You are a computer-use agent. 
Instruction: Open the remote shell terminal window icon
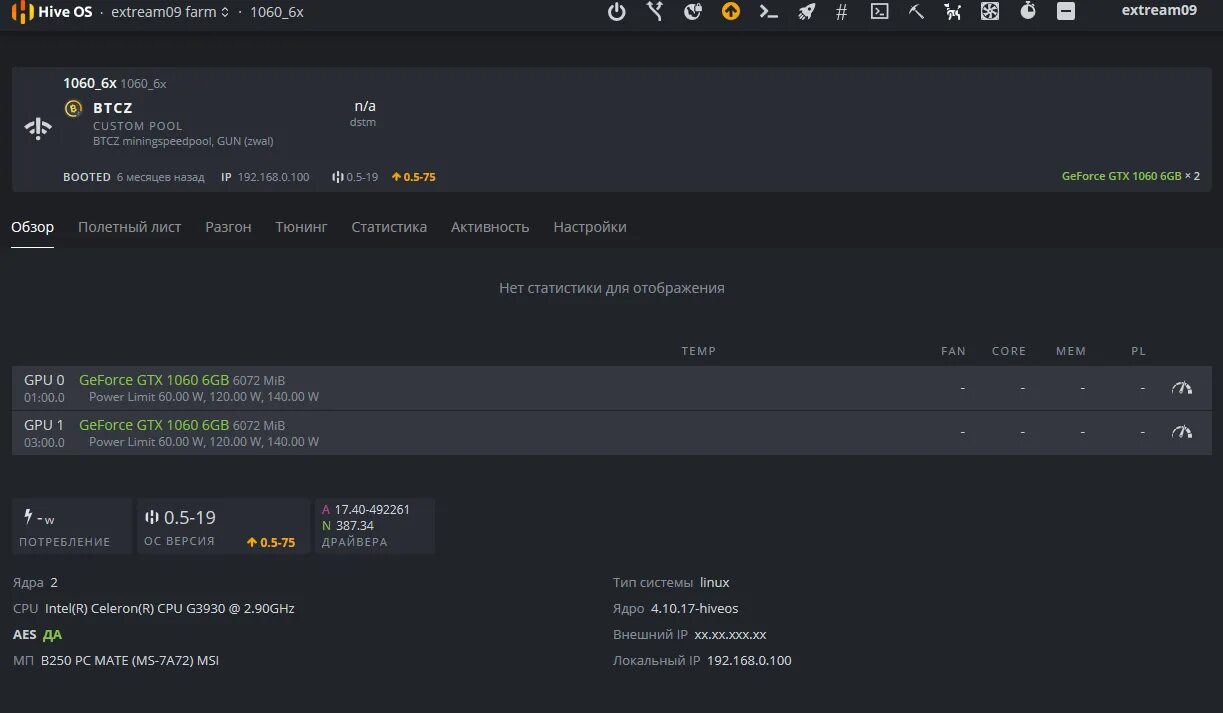tap(879, 12)
